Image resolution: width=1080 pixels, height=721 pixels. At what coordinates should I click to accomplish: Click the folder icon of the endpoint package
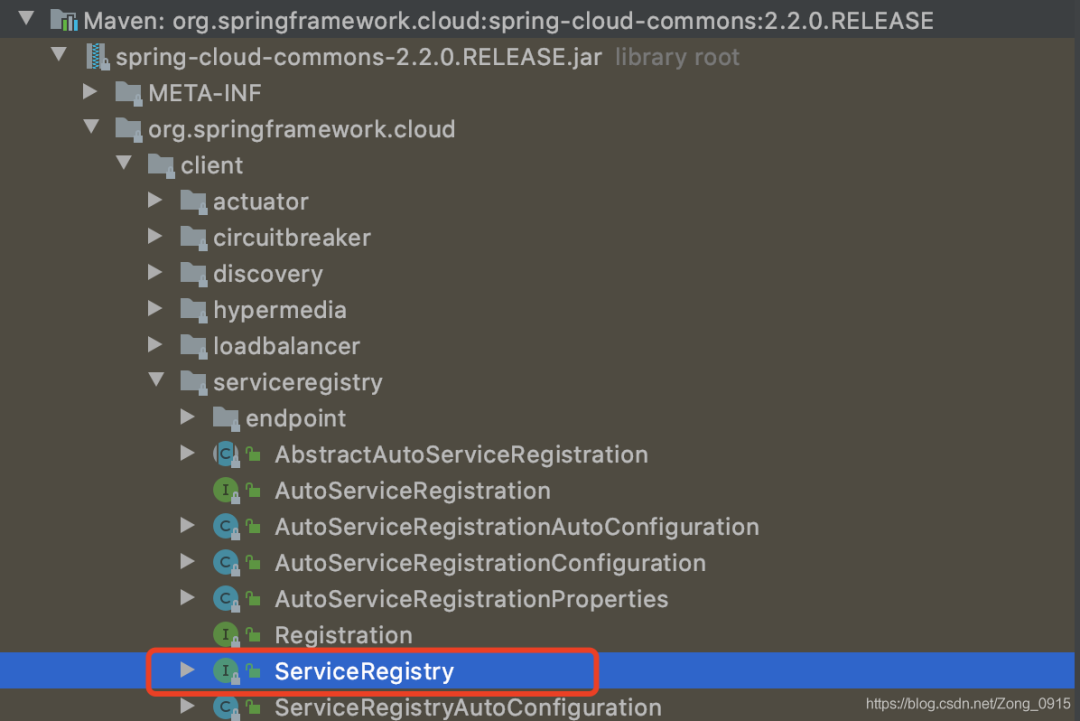coord(226,417)
